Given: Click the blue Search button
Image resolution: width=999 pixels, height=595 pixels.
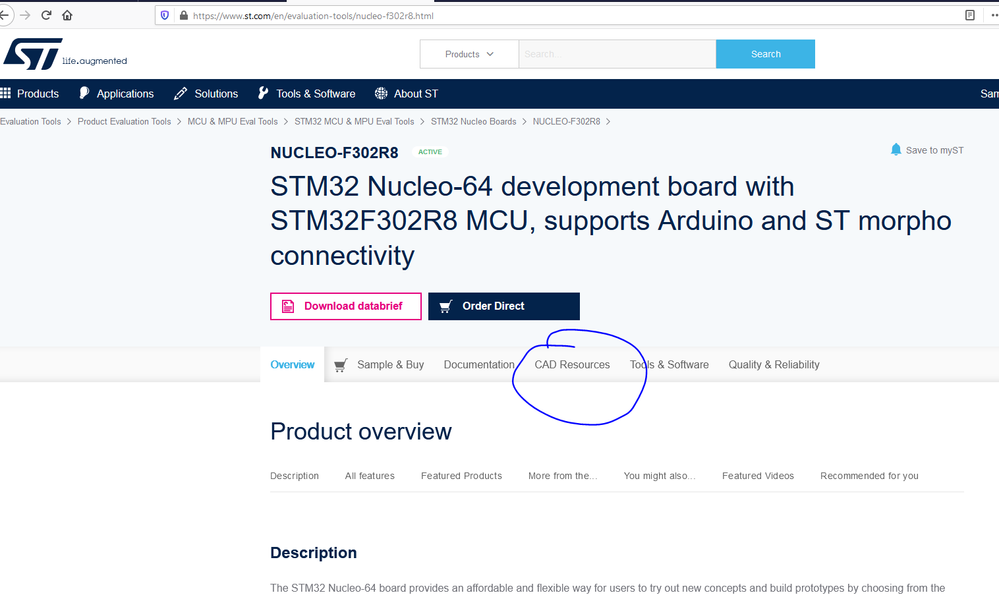Looking at the screenshot, I should point(765,54).
